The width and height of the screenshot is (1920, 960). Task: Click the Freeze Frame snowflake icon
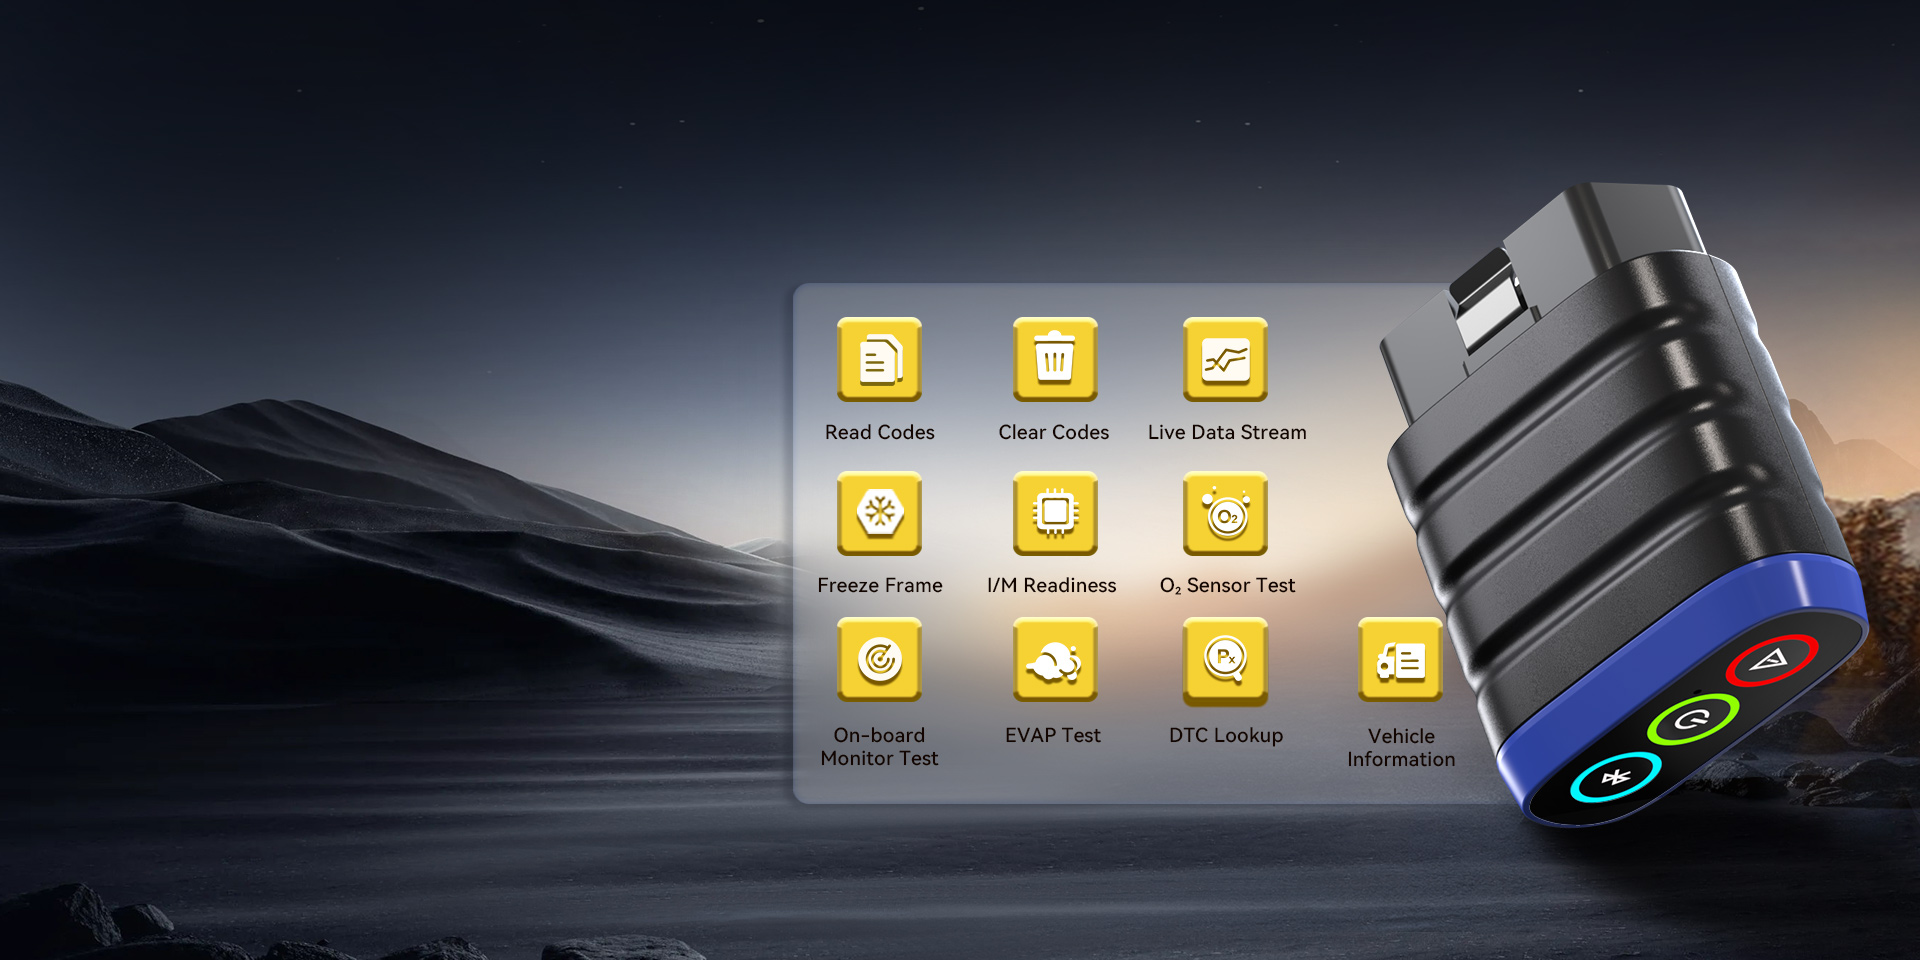(879, 513)
